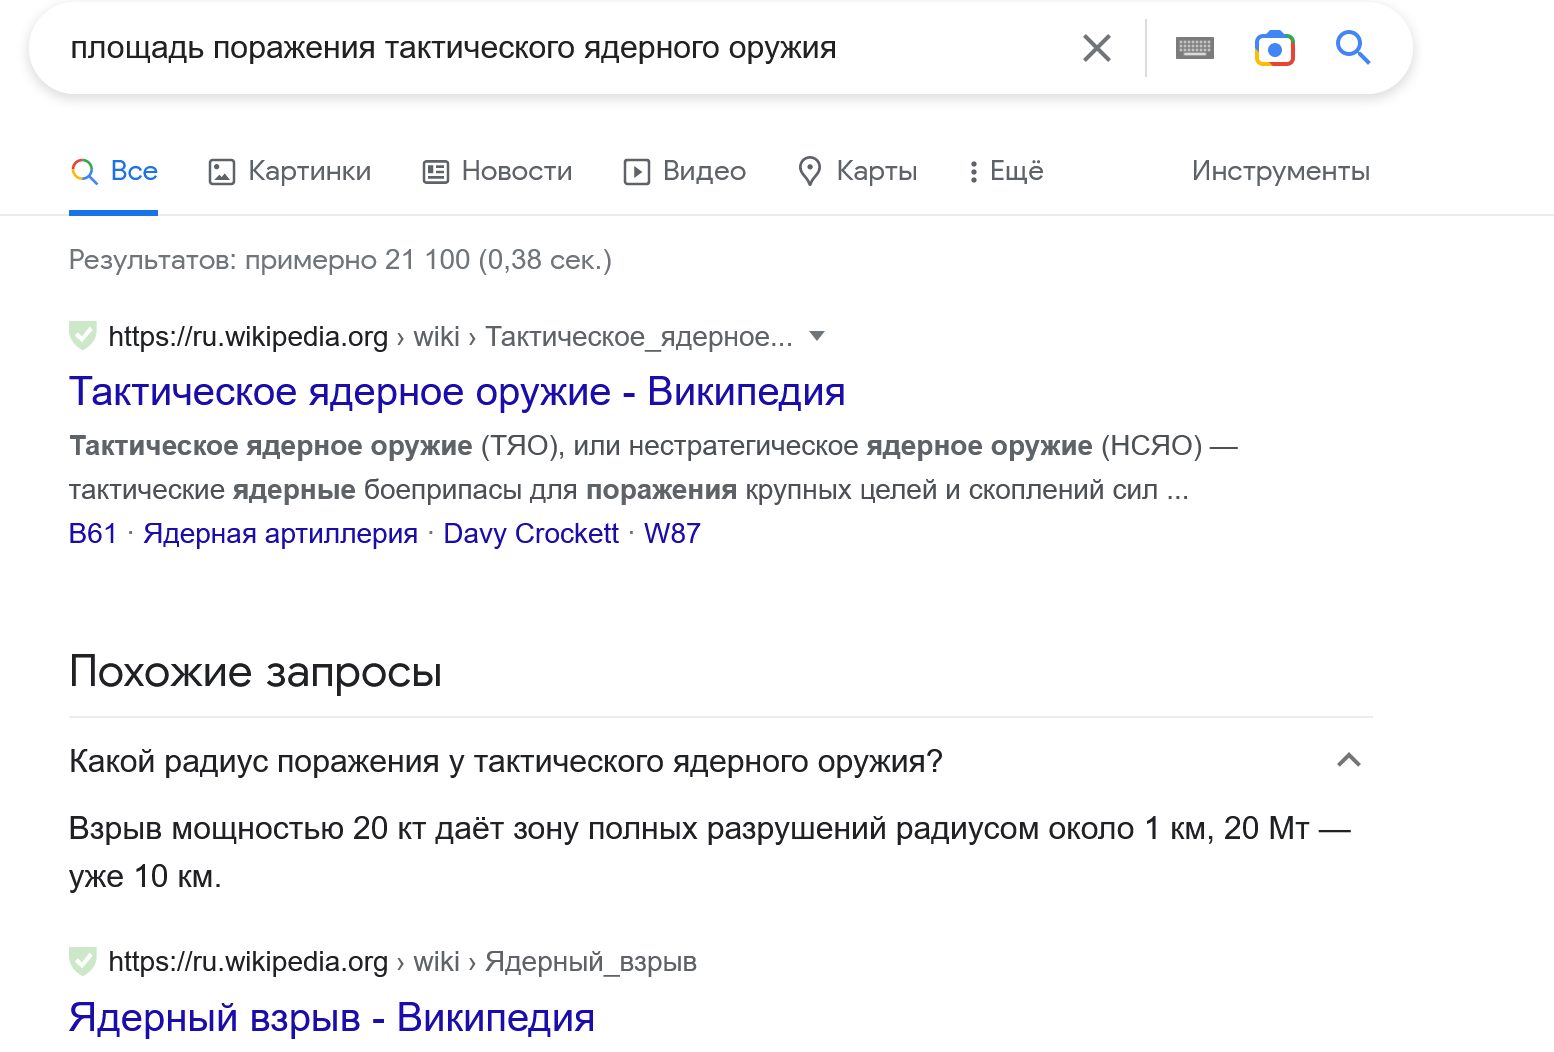Open the B61 sitelink

tap(93, 534)
